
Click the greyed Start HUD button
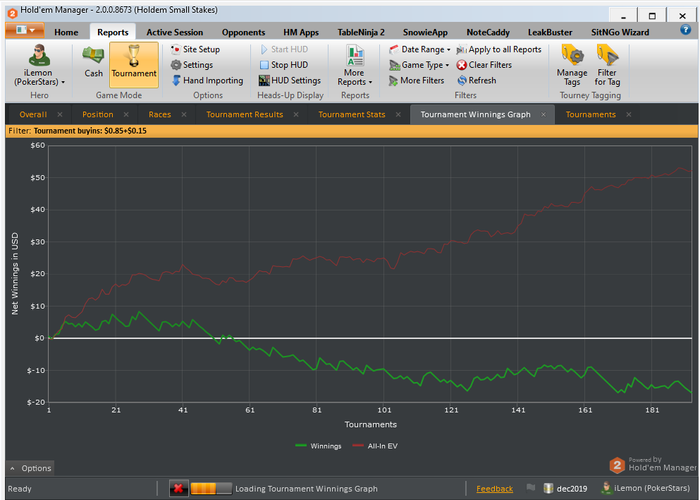(284, 50)
